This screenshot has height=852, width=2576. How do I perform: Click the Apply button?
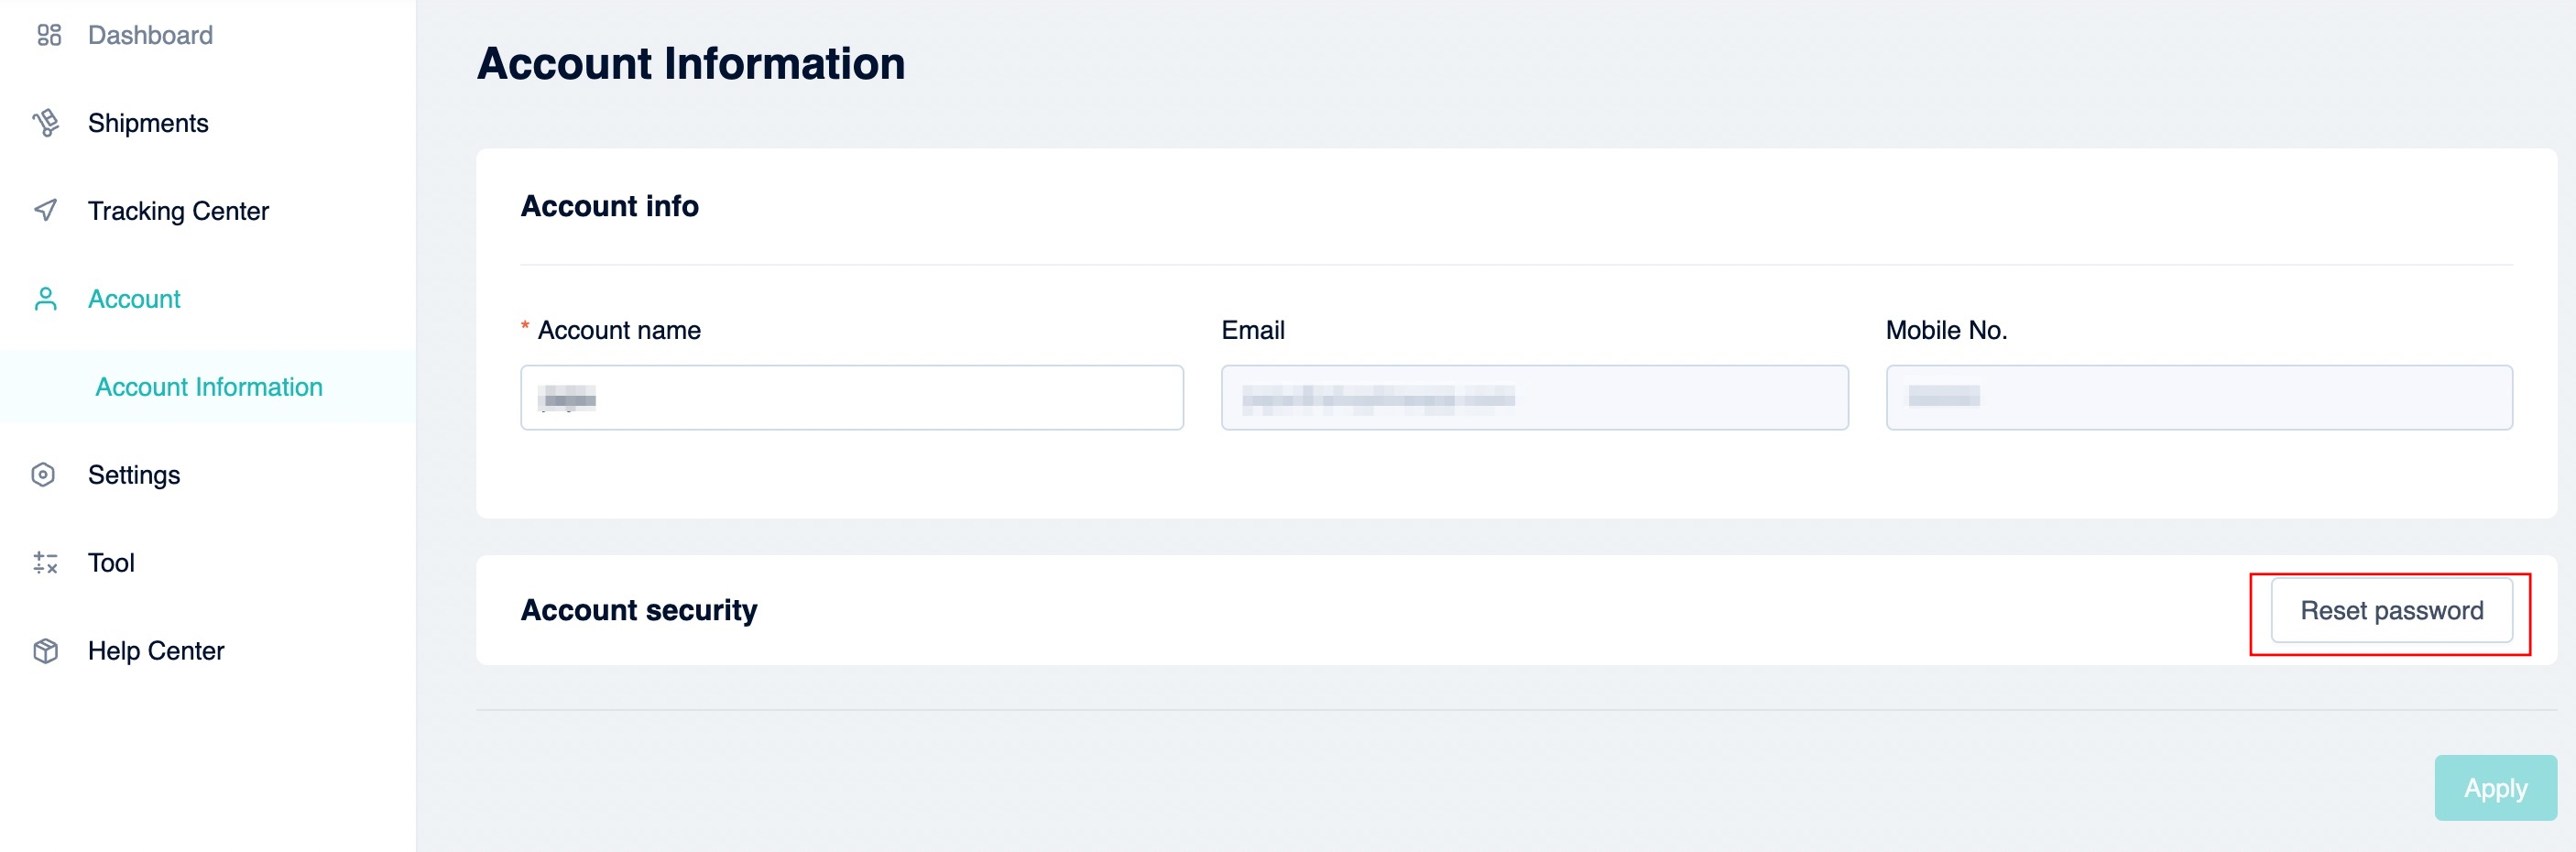click(x=2495, y=788)
